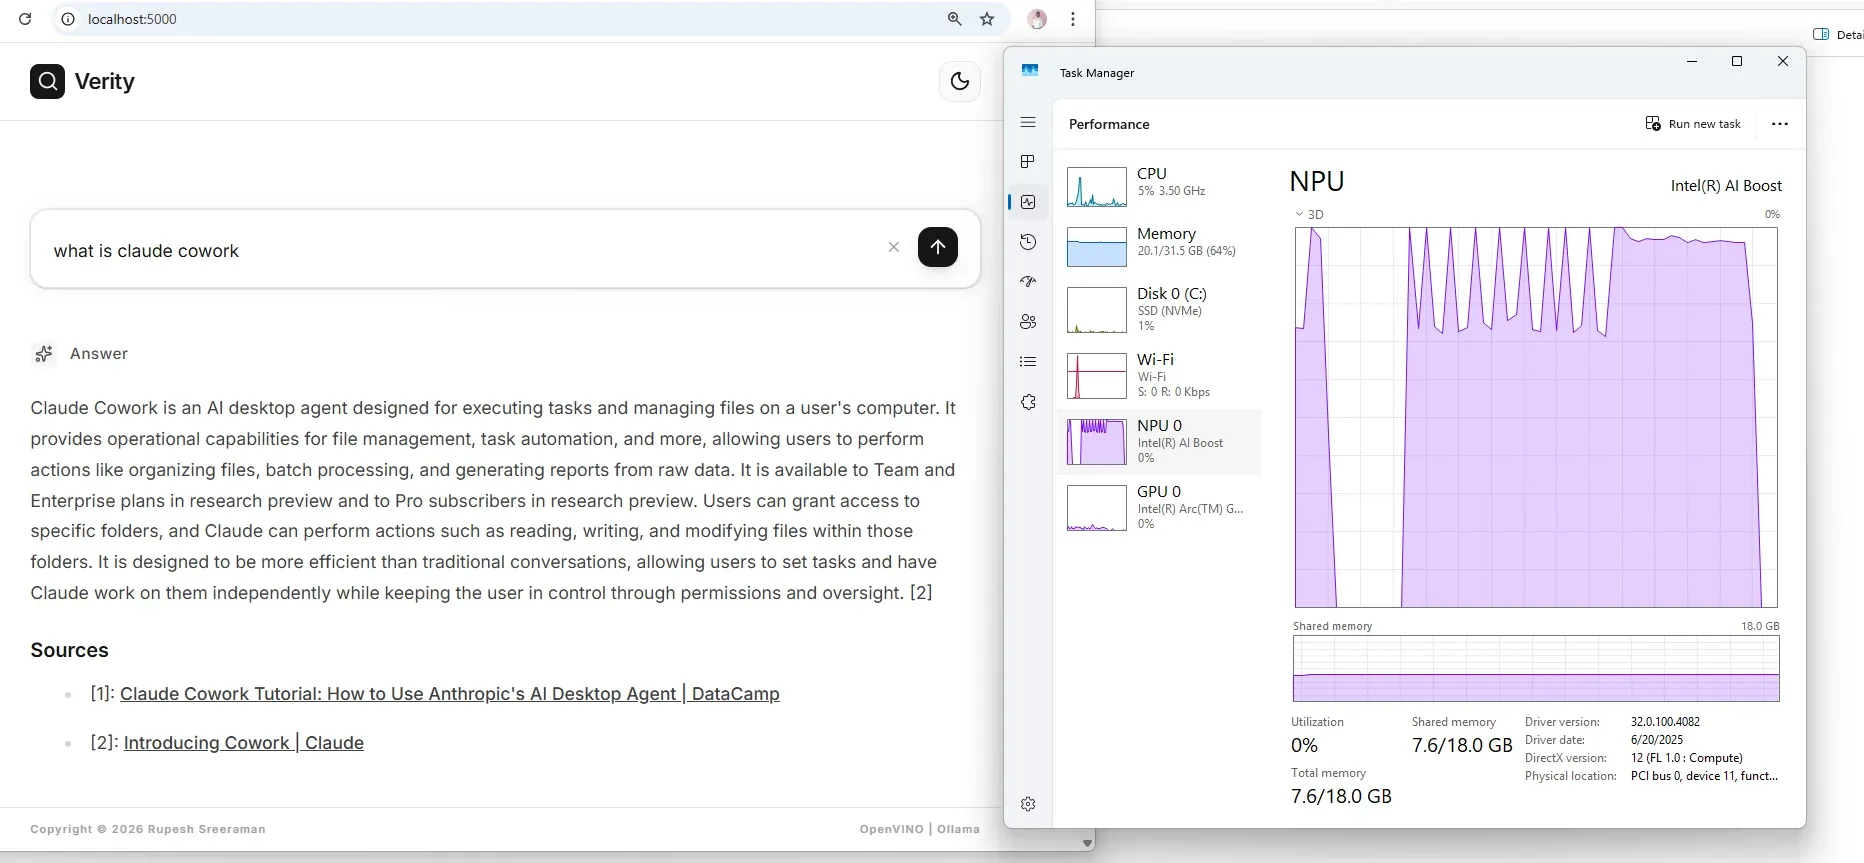Open Task Manager more options ellipsis
1864x863 pixels.
(1780, 124)
